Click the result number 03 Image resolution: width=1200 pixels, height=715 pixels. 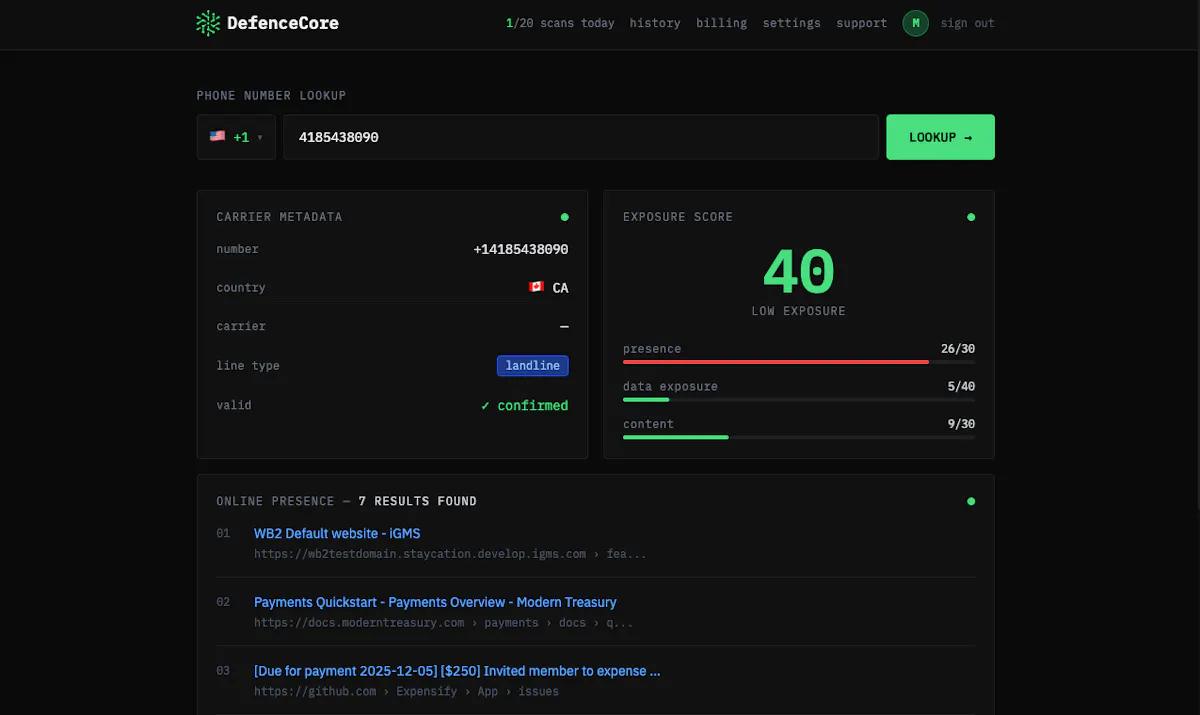[223, 671]
